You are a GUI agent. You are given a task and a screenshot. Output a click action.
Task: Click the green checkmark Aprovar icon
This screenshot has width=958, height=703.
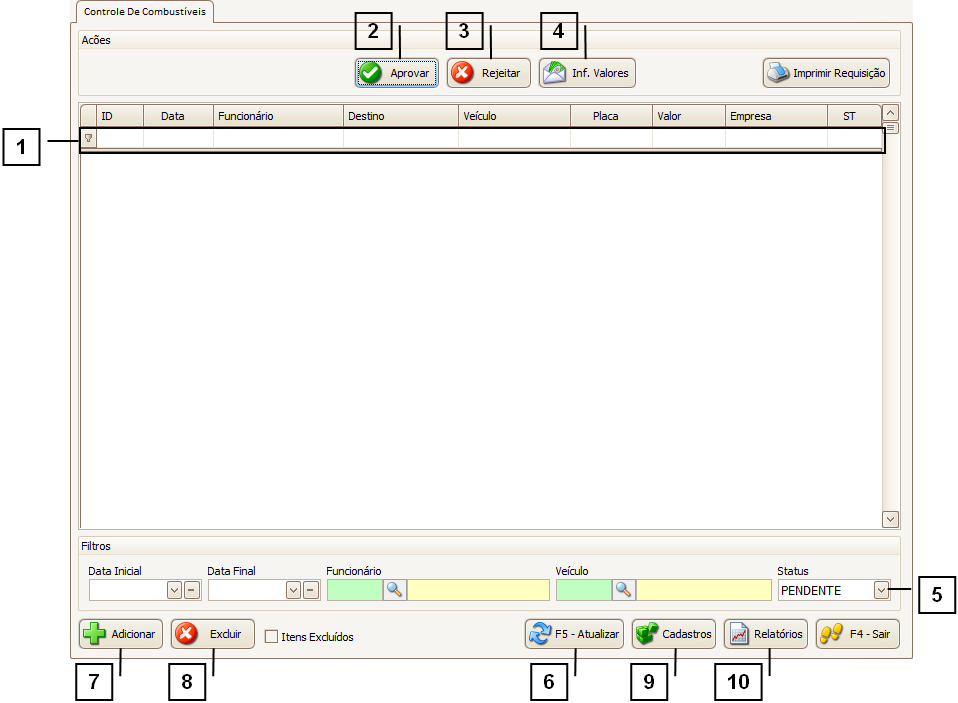[371, 73]
